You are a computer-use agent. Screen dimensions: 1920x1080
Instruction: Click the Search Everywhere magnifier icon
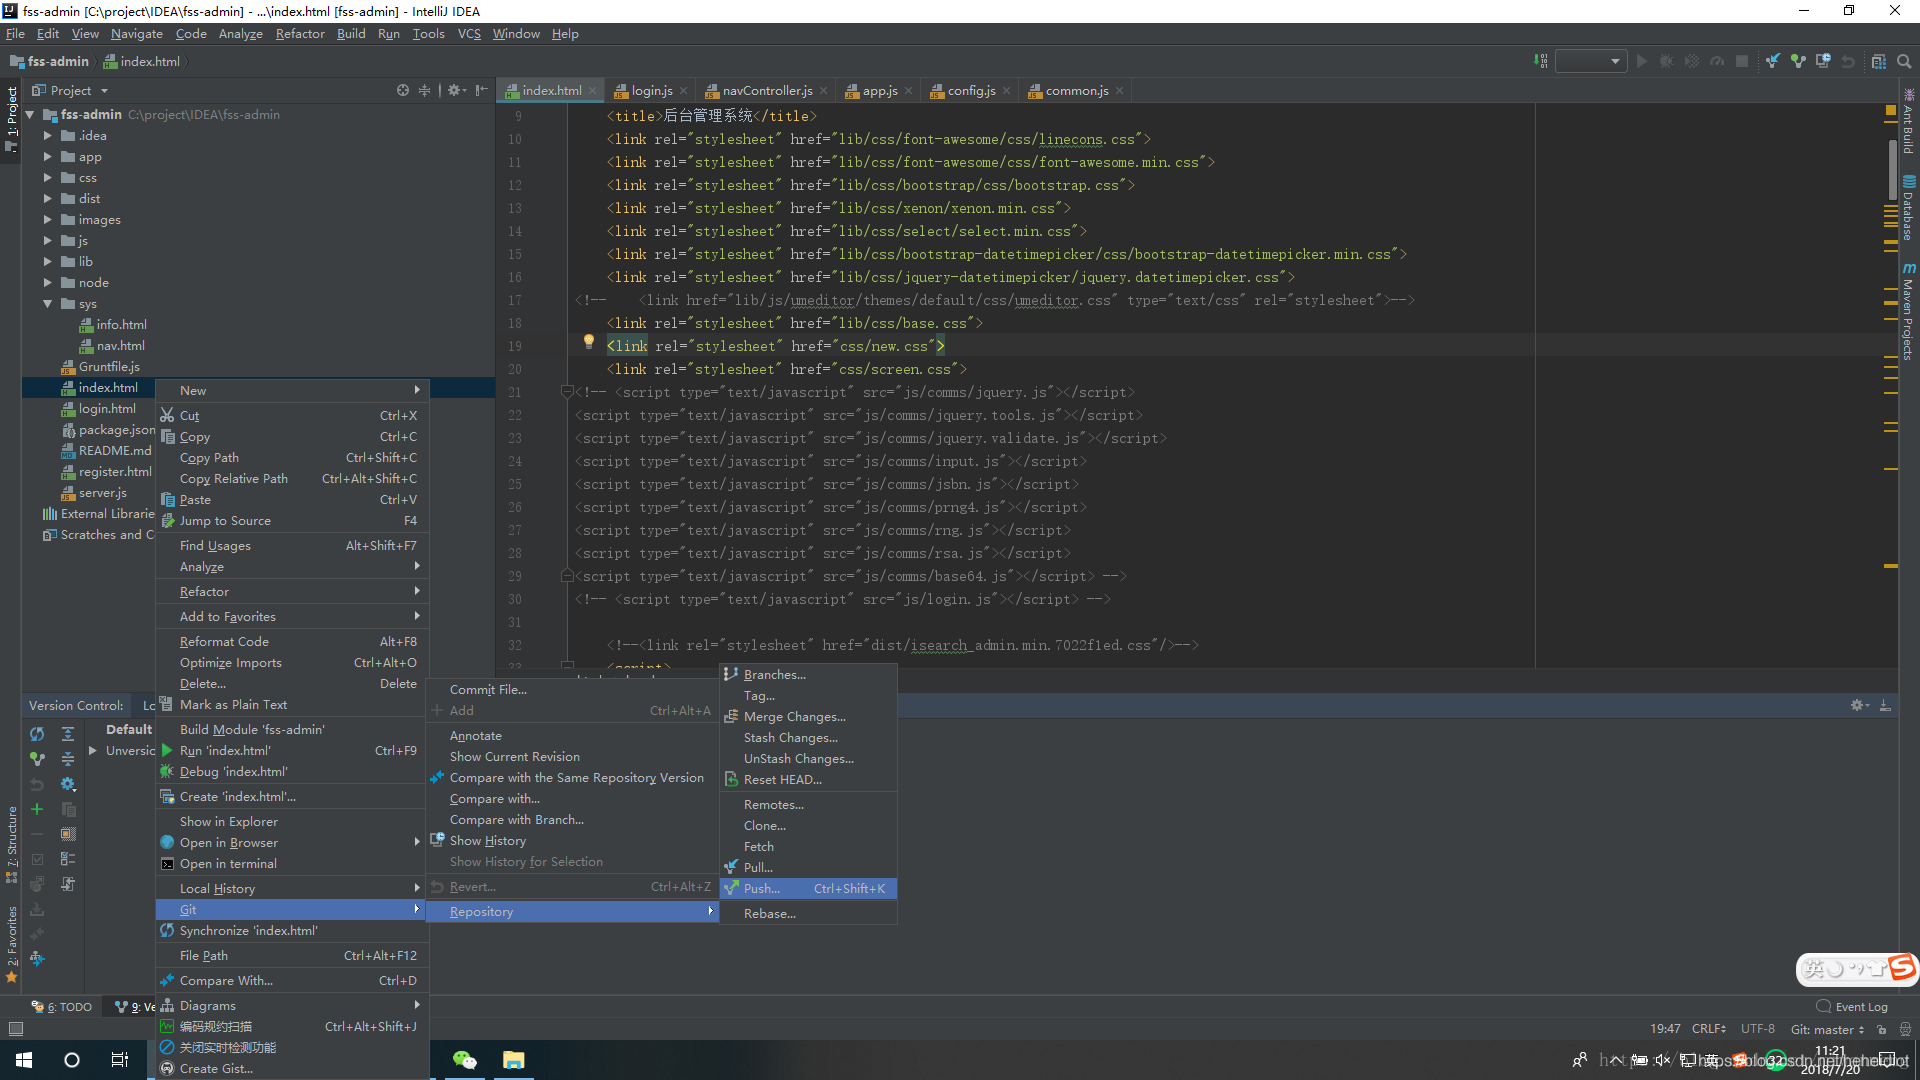click(1904, 61)
